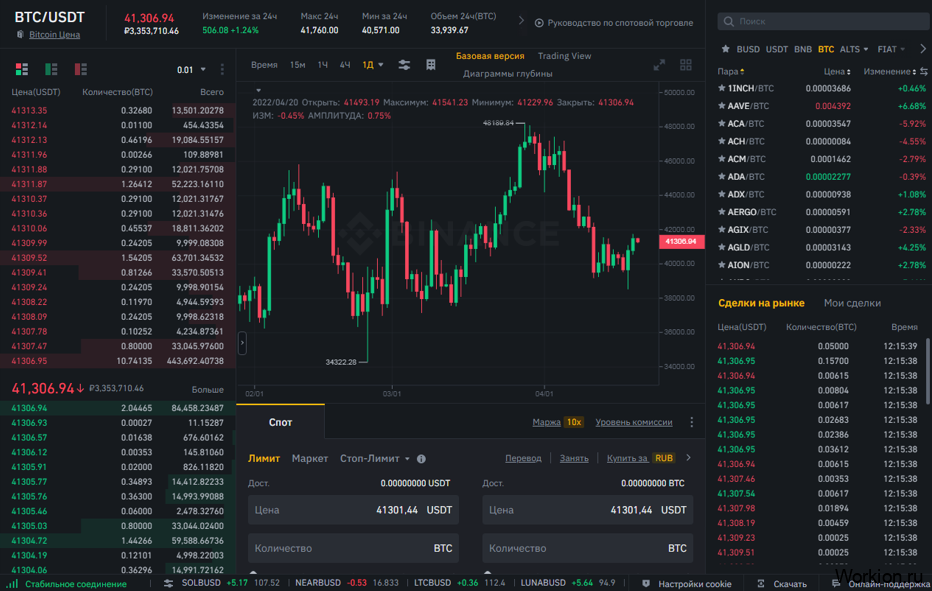Open the Уровень комиссии link

[633, 422]
